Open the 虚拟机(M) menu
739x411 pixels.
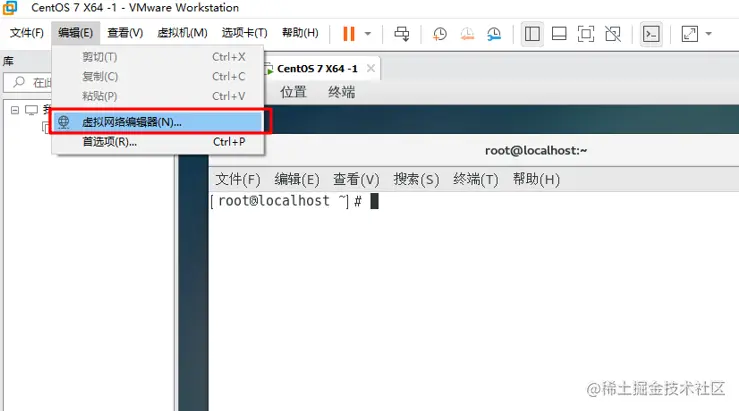pos(182,33)
